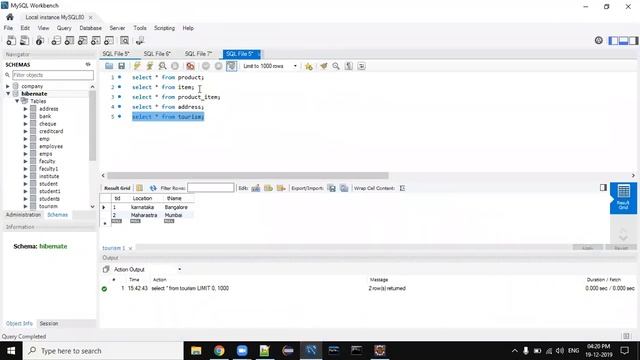
Task: Export recordset to external file
Action: (x=332, y=188)
